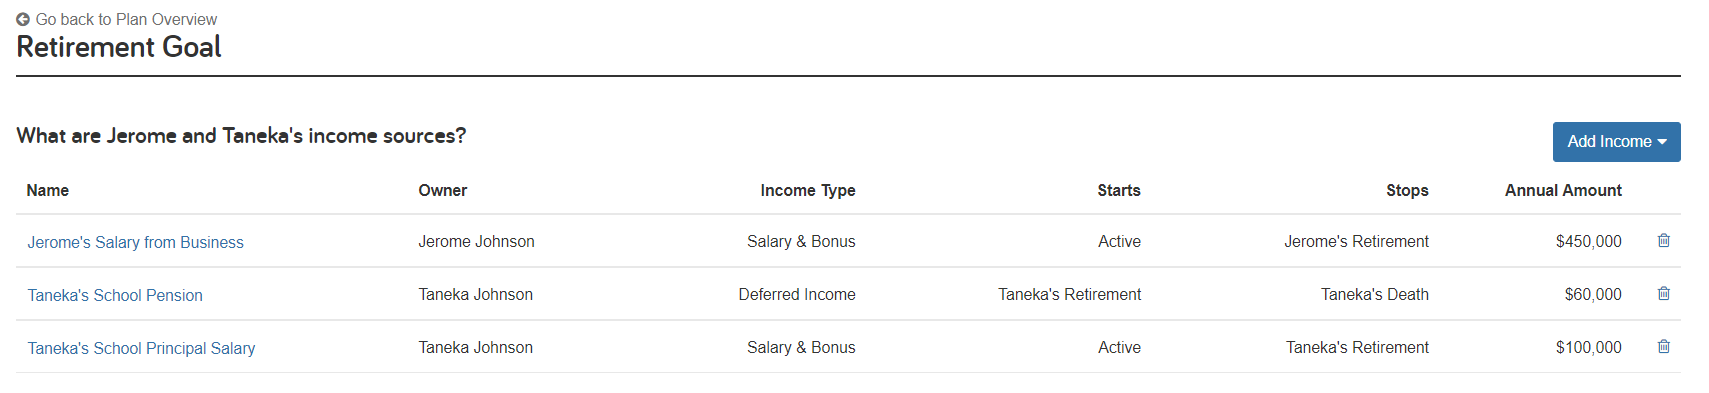This screenshot has height=393, width=1709.
Task: Click the Income Type column header
Action: (808, 190)
